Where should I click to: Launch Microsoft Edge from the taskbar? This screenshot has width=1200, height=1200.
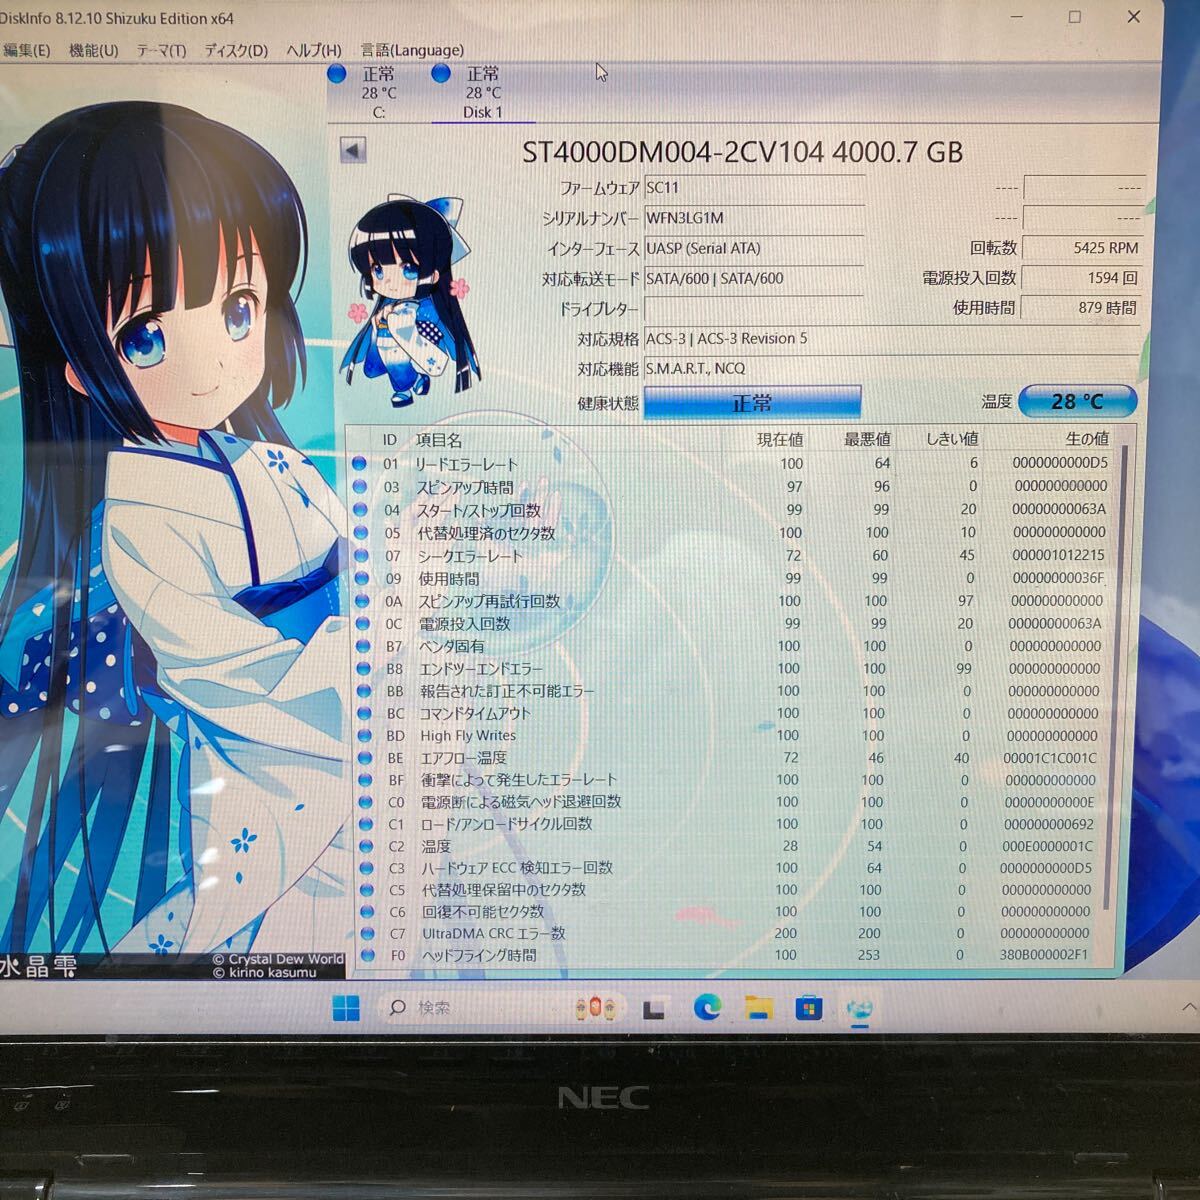(707, 1008)
